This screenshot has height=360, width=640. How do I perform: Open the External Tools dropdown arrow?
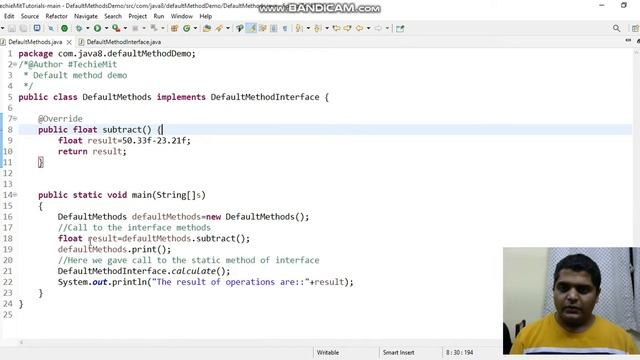tap(125, 28)
